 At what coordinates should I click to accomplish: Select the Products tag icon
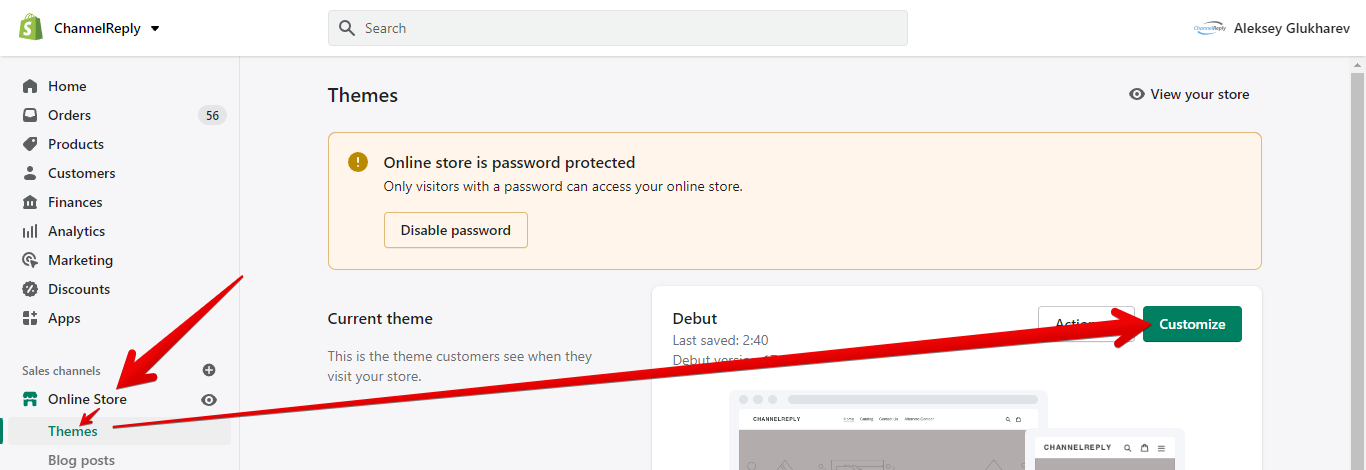coord(30,144)
